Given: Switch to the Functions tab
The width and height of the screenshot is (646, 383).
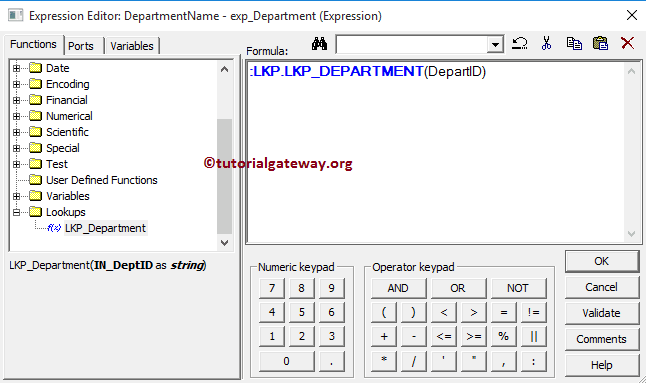Looking at the screenshot, I should pos(33,44).
